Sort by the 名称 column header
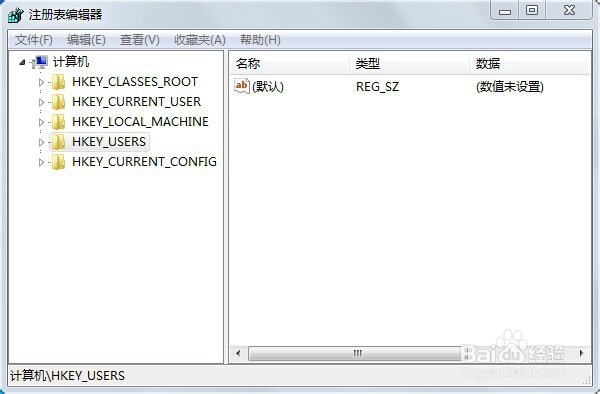600x394 pixels. (x=290, y=63)
